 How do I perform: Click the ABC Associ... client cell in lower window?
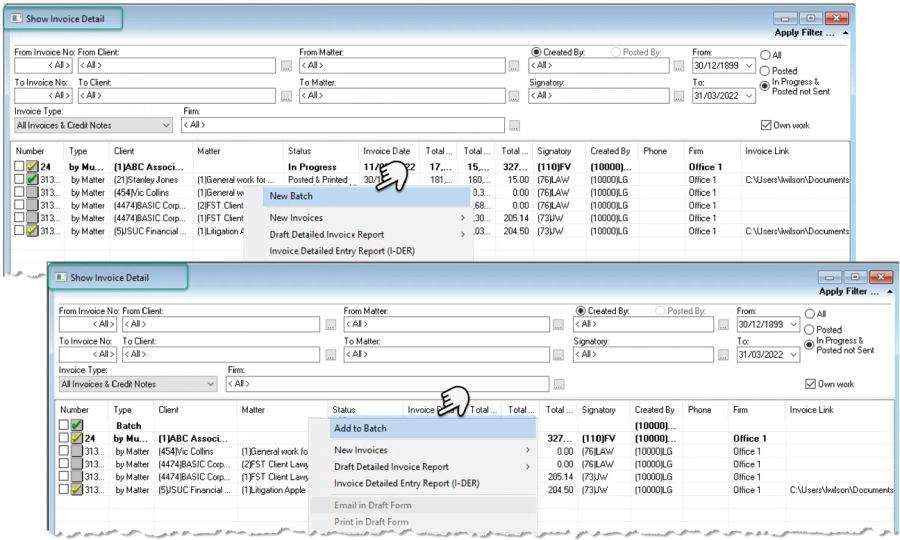(x=193, y=438)
